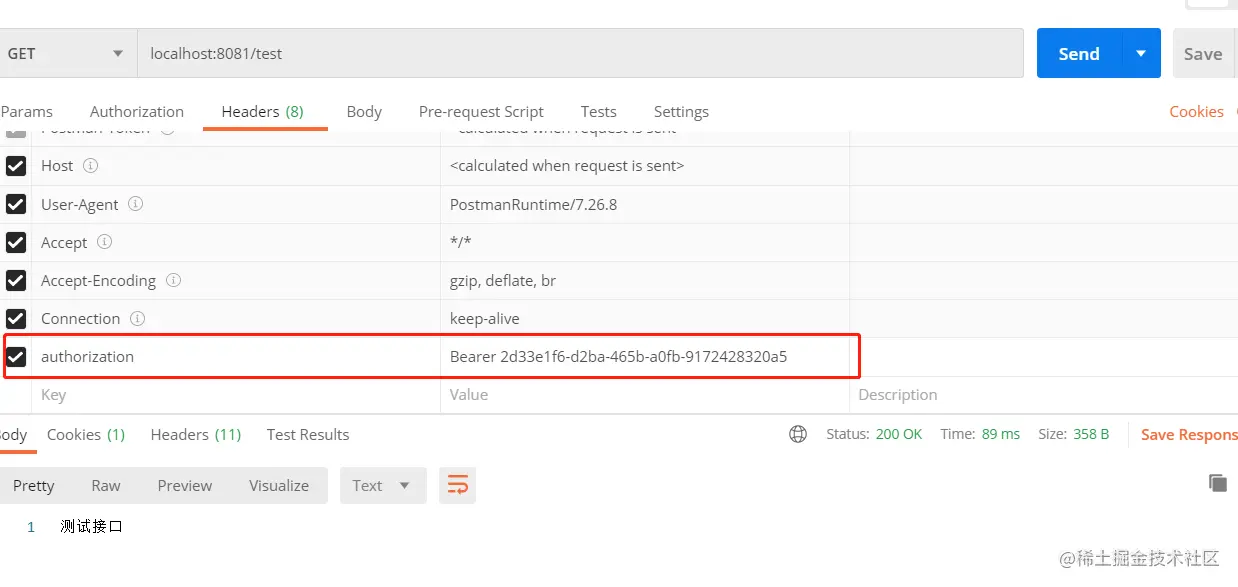Viewport: 1238px width, 587px height.
Task: Switch to the Authorization tab
Action: [137, 112]
